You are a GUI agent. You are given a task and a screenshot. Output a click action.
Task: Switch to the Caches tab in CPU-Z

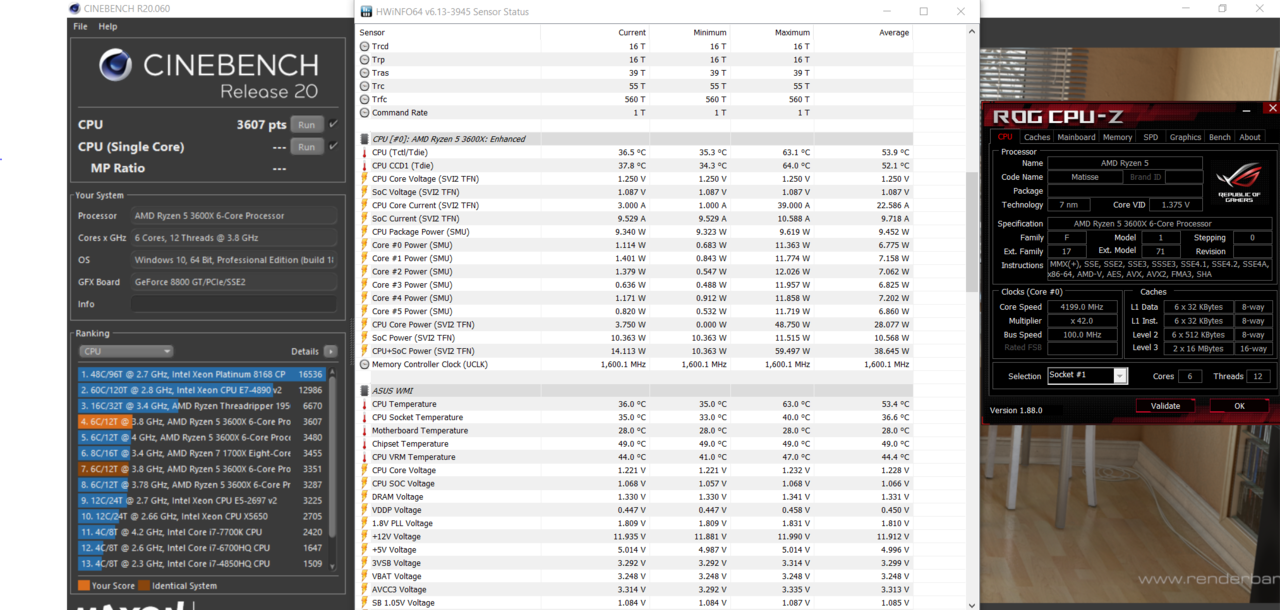click(x=1037, y=137)
